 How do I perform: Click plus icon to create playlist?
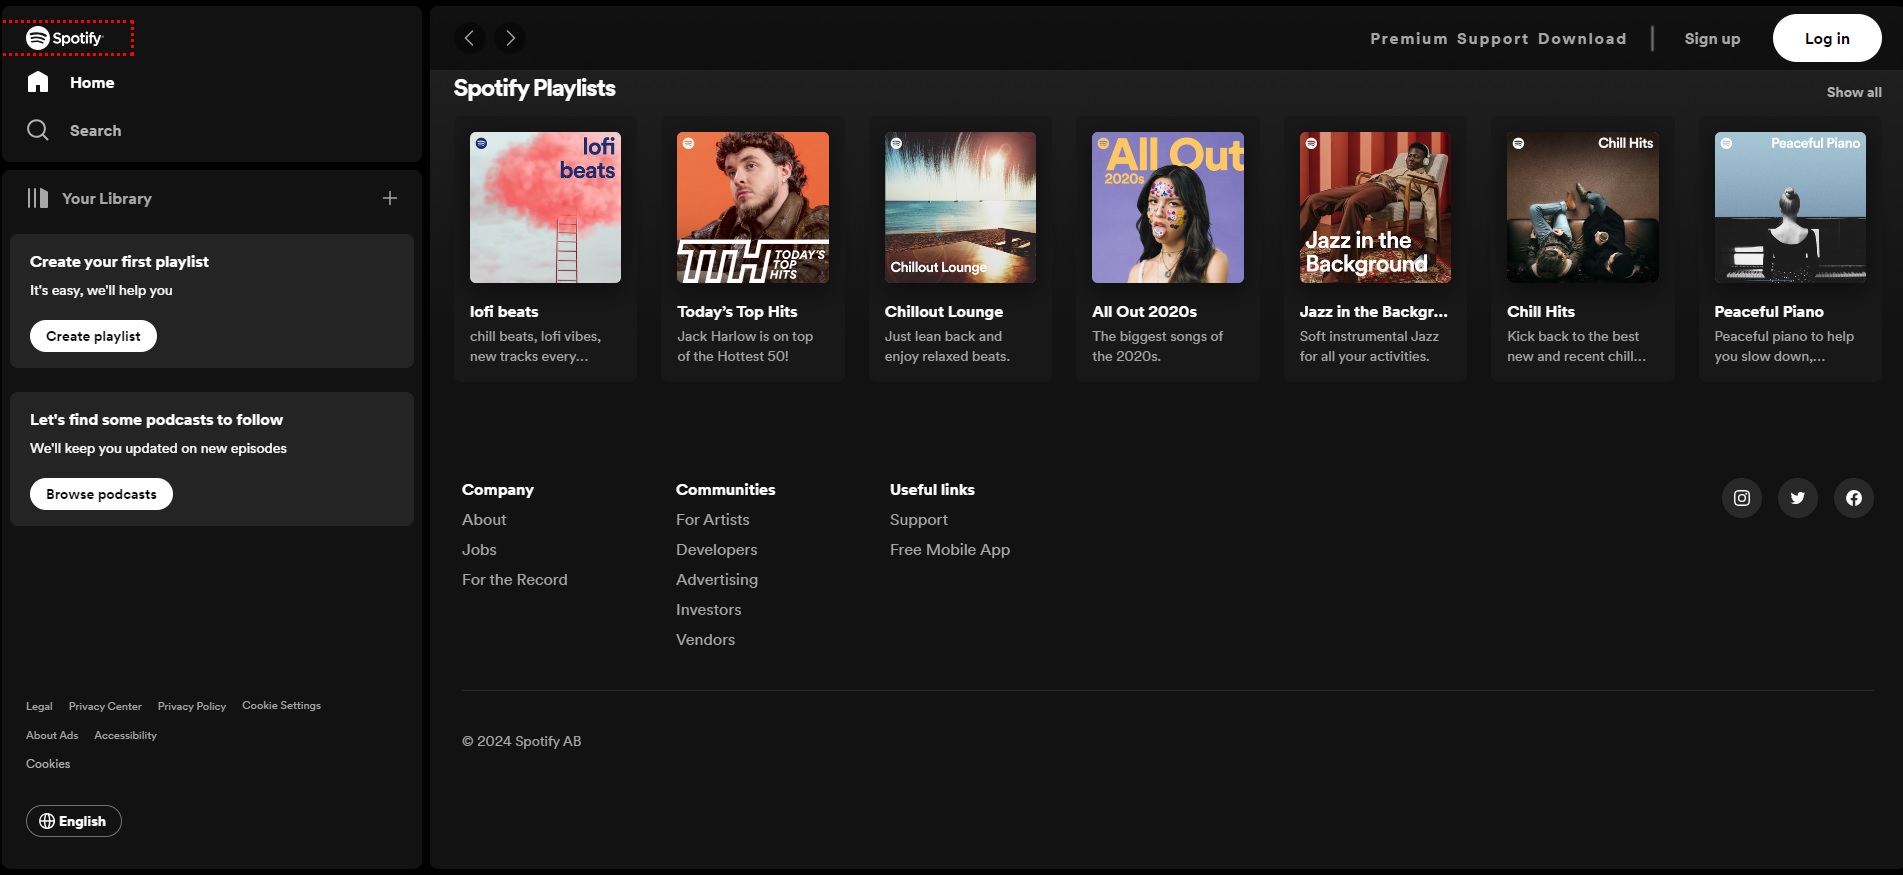coord(390,198)
